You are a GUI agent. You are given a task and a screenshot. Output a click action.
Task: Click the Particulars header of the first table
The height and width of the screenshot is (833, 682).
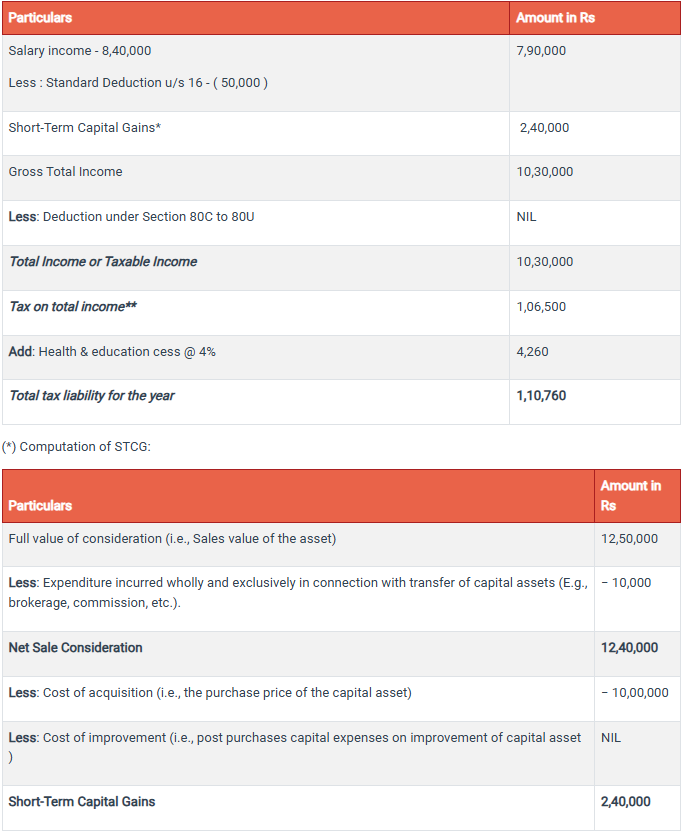coord(40,18)
